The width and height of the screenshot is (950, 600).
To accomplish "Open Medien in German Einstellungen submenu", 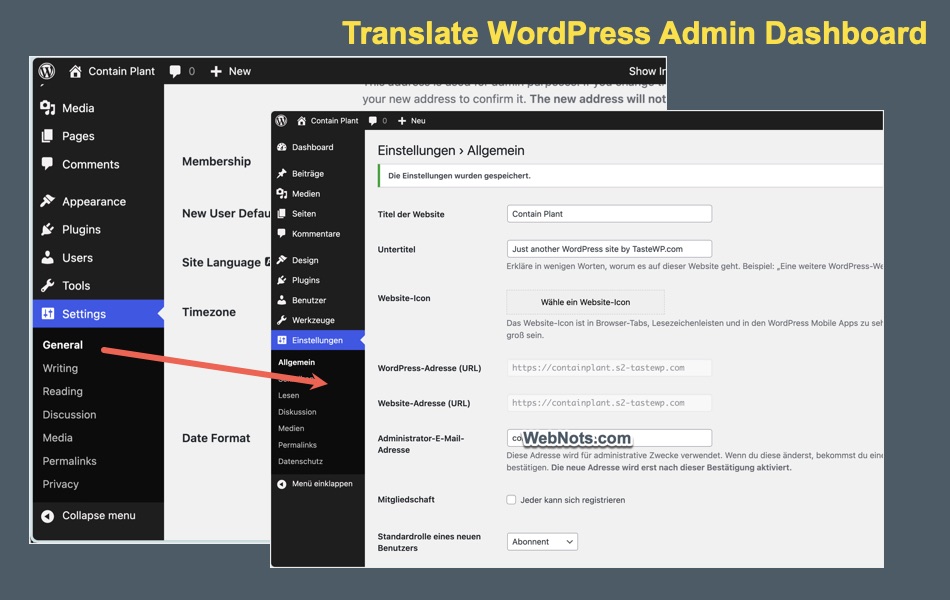I will (291, 428).
